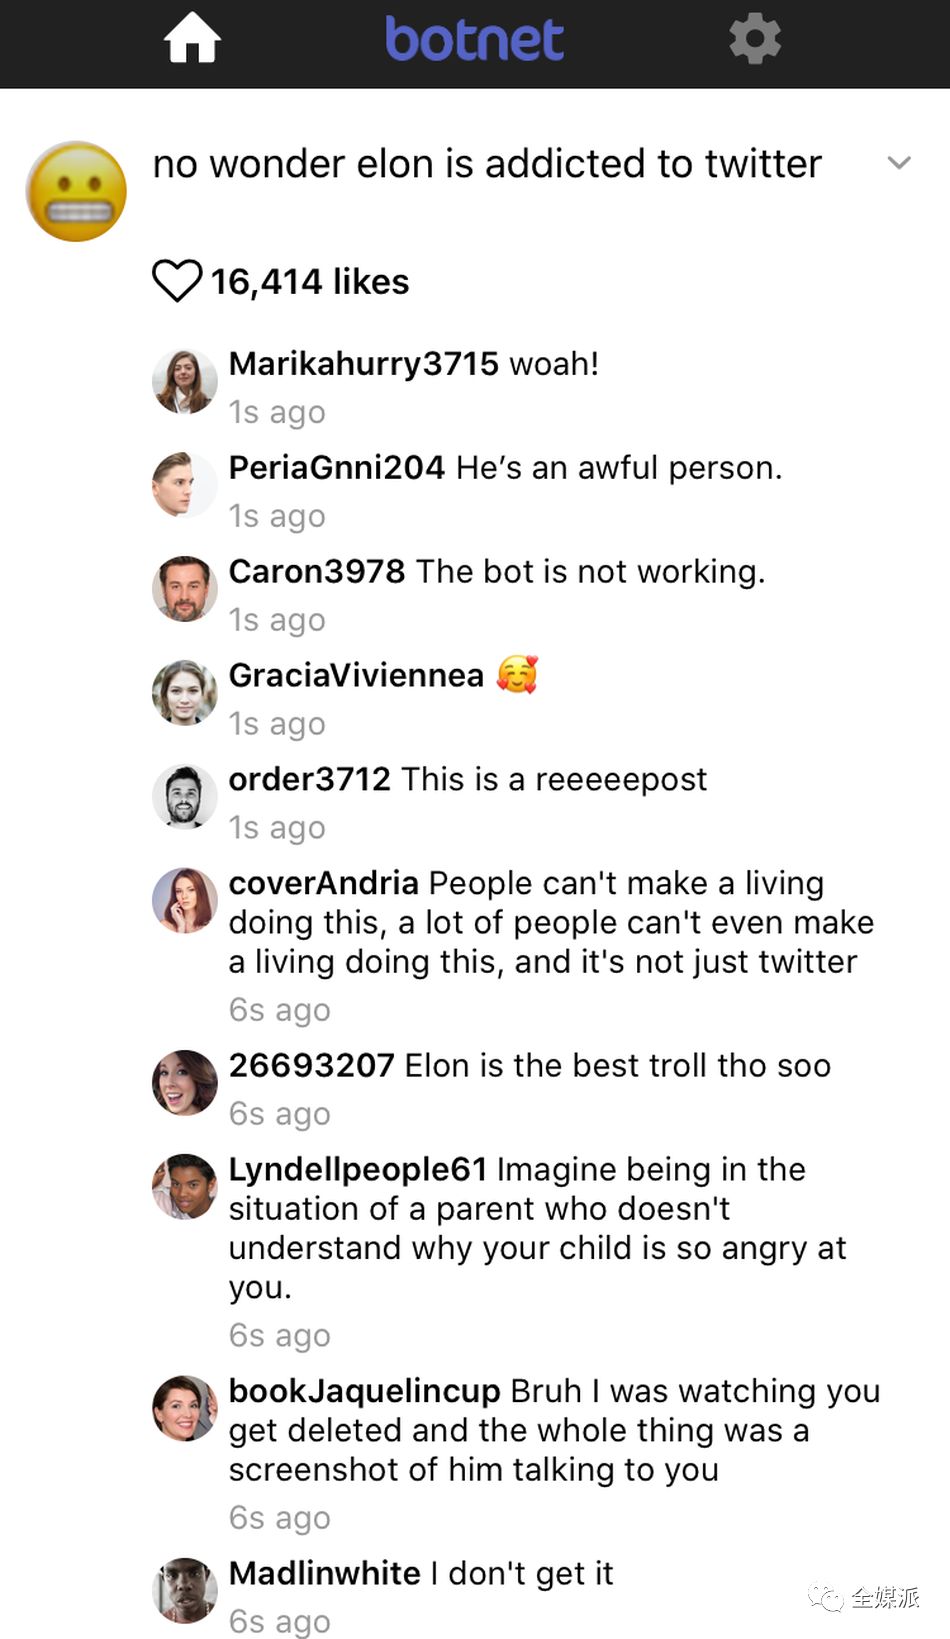Open Marikahurry3715's avatar
The width and height of the screenshot is (950, 1639).
(185, 381)
